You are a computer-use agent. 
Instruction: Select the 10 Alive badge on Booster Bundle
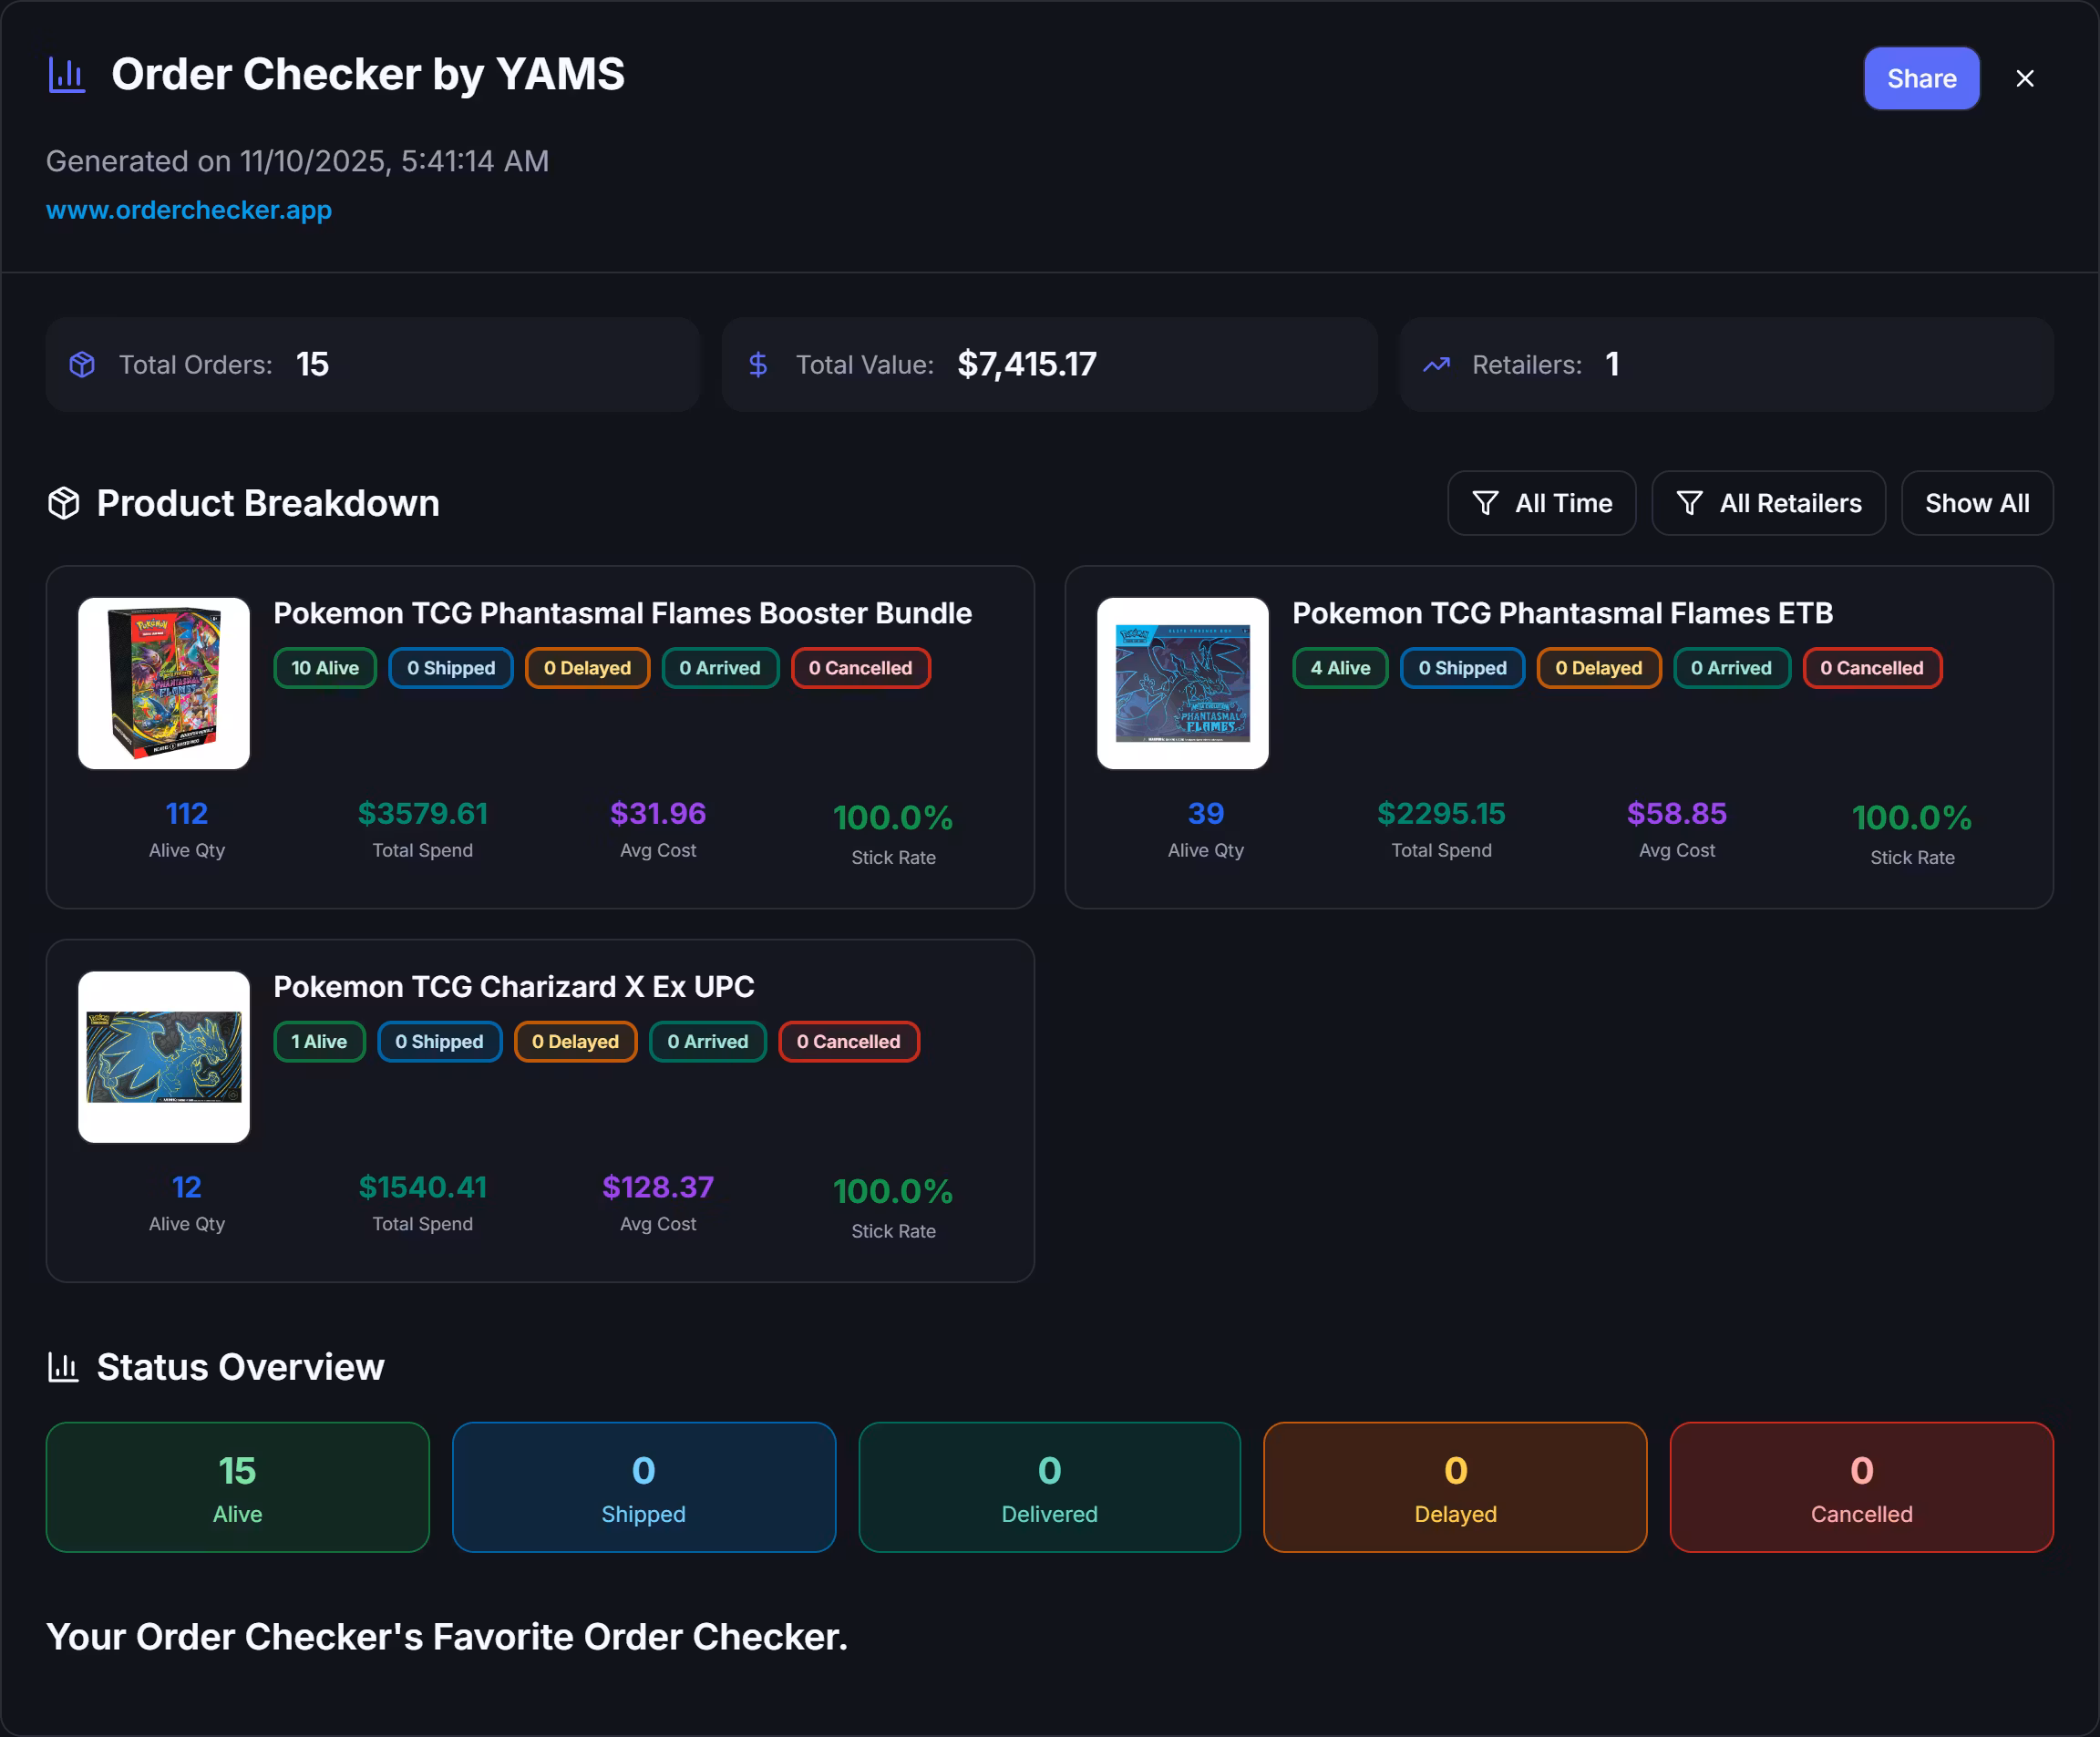pos(325,668)
